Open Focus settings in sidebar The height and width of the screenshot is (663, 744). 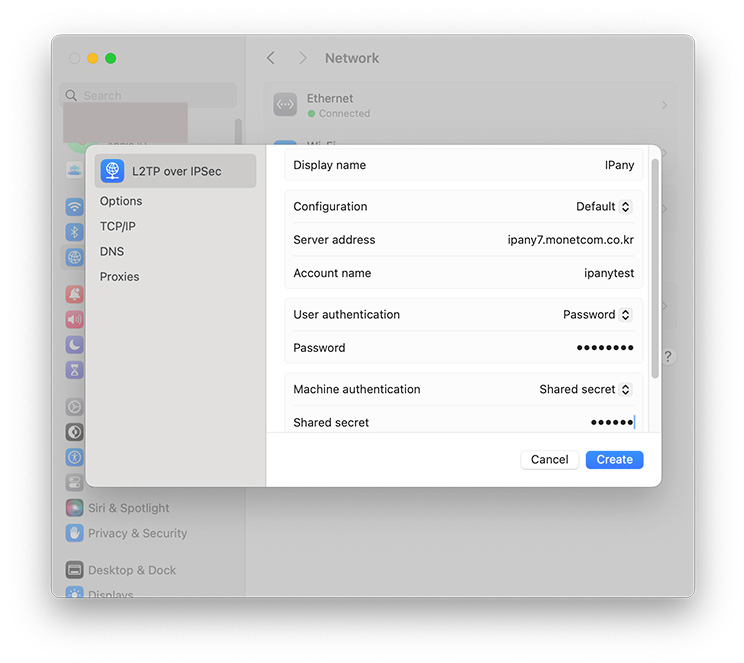pyautogui.click(x=74, y=345)
